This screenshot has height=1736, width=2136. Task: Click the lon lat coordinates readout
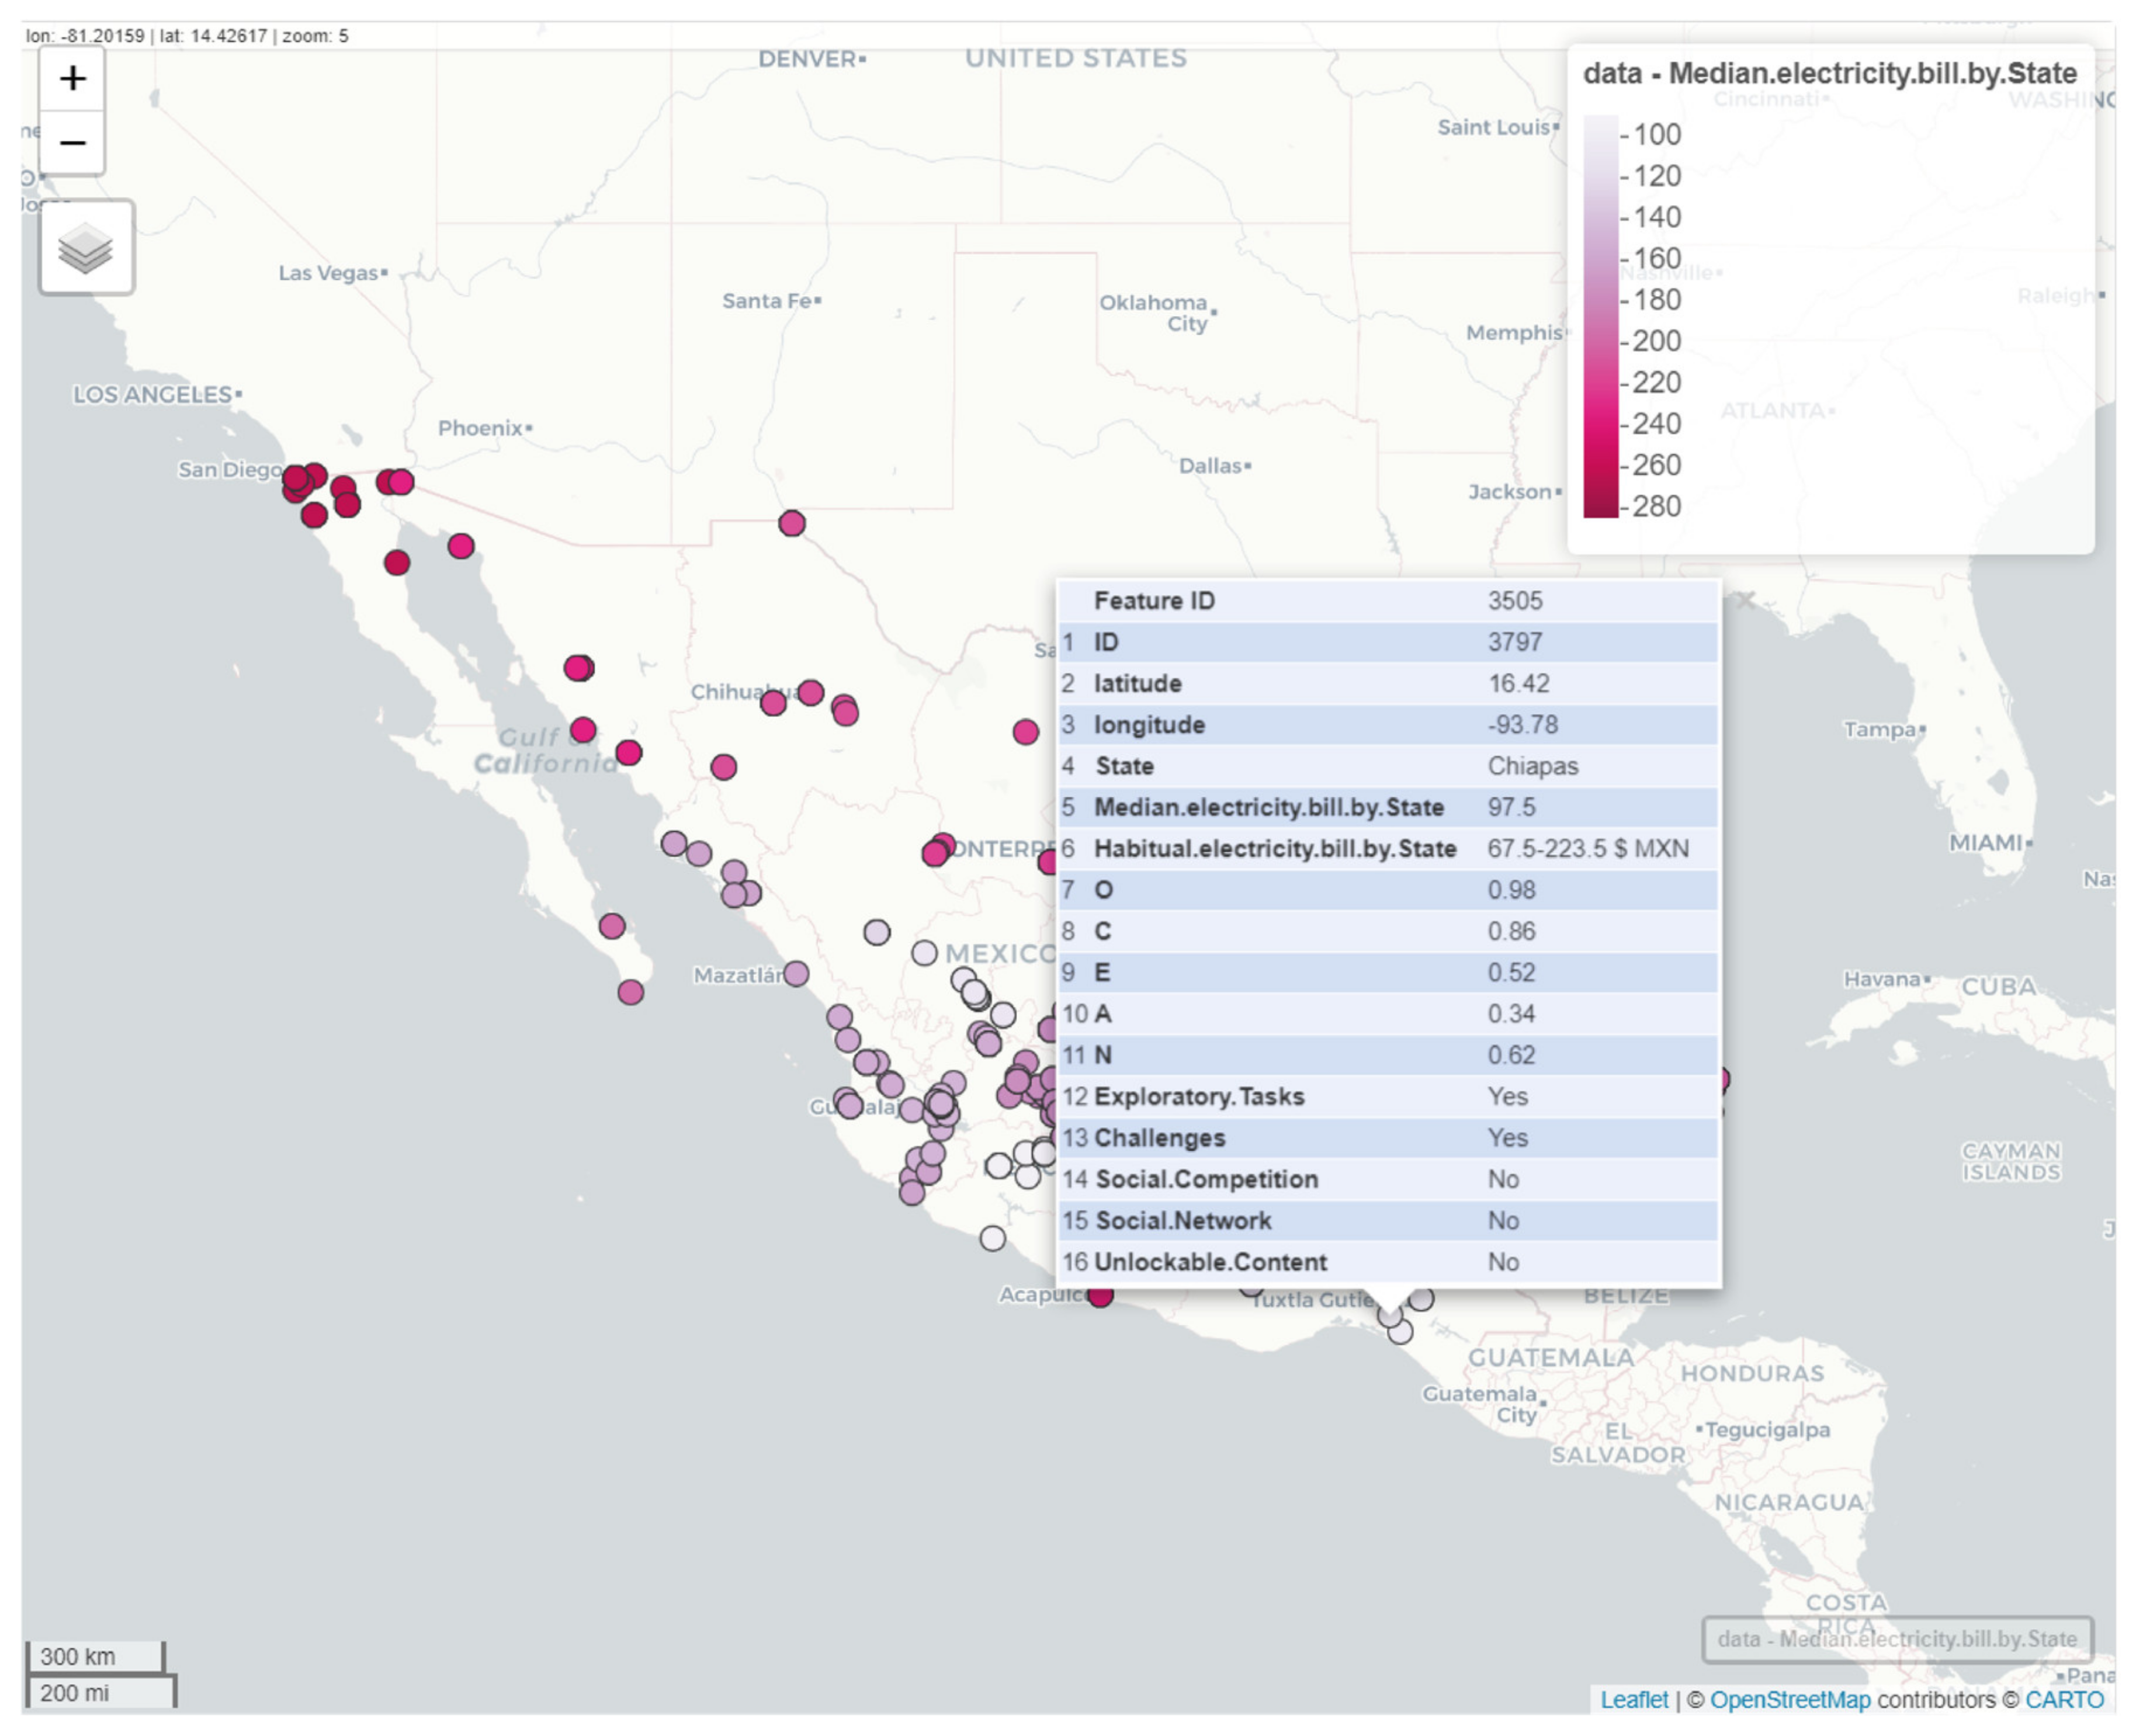click(x=187, y=36)
